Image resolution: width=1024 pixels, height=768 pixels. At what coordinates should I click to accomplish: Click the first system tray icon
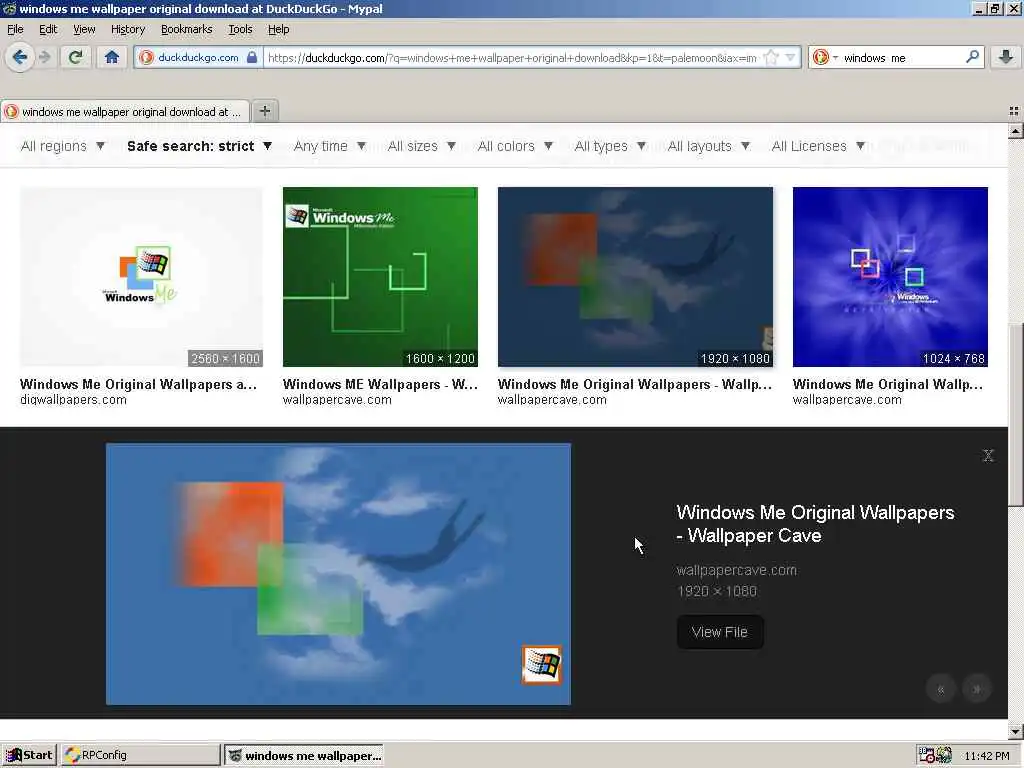pos(926,755)
